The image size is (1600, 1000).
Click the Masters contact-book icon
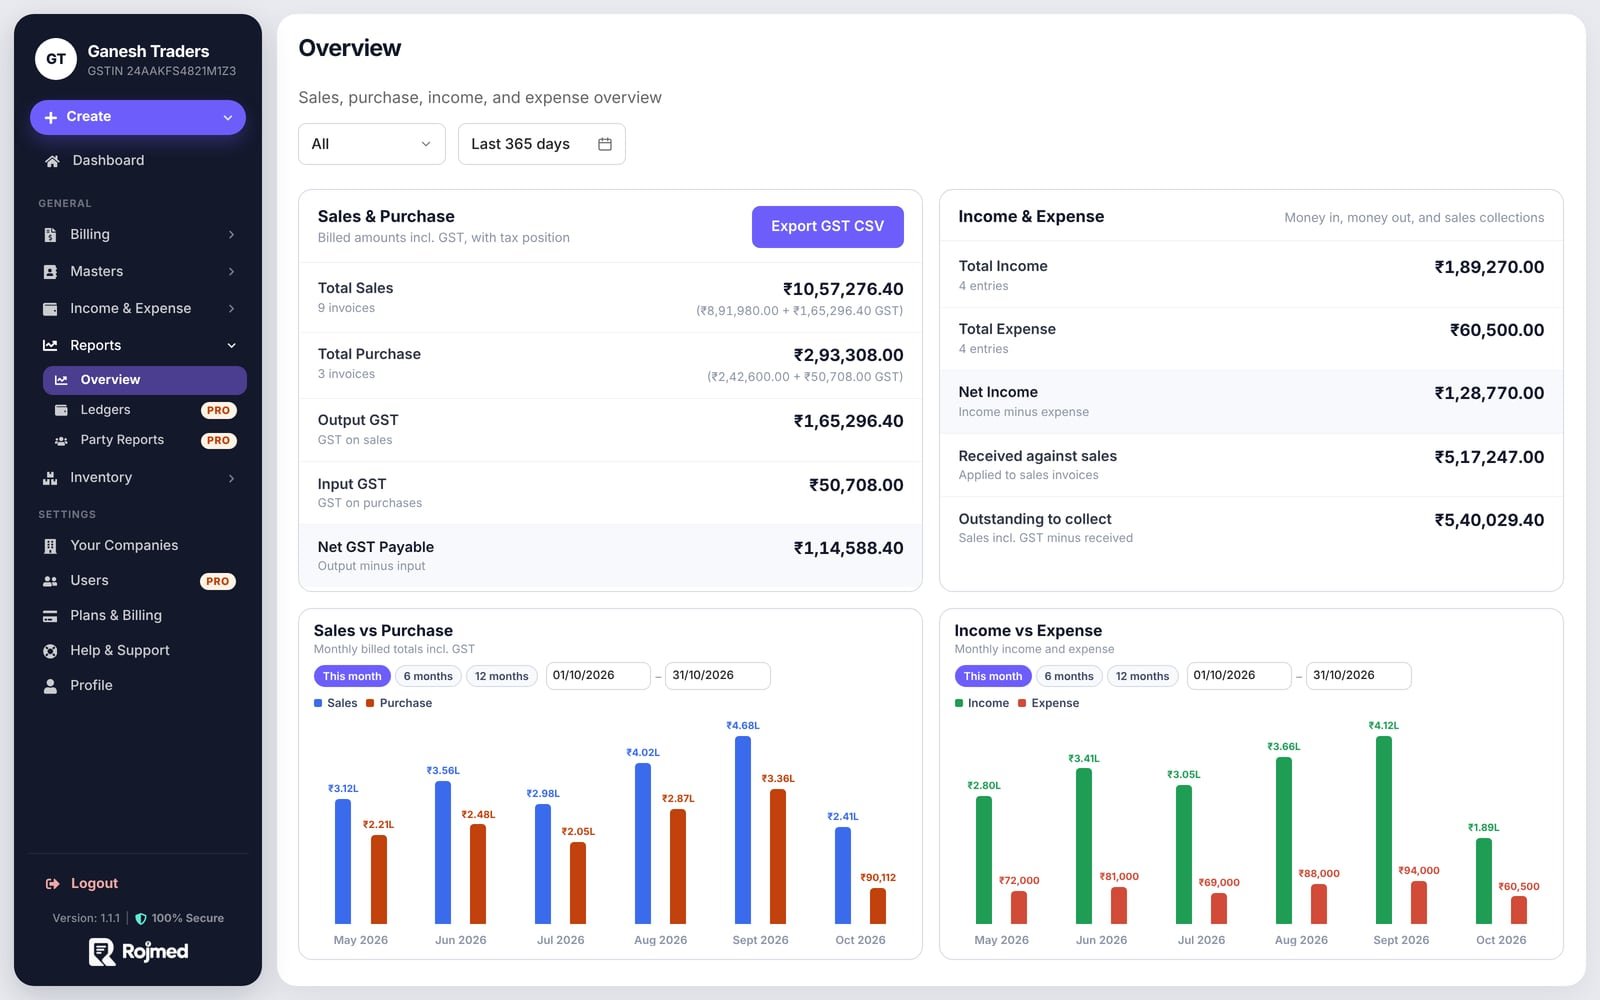click(x=50, y=272)
